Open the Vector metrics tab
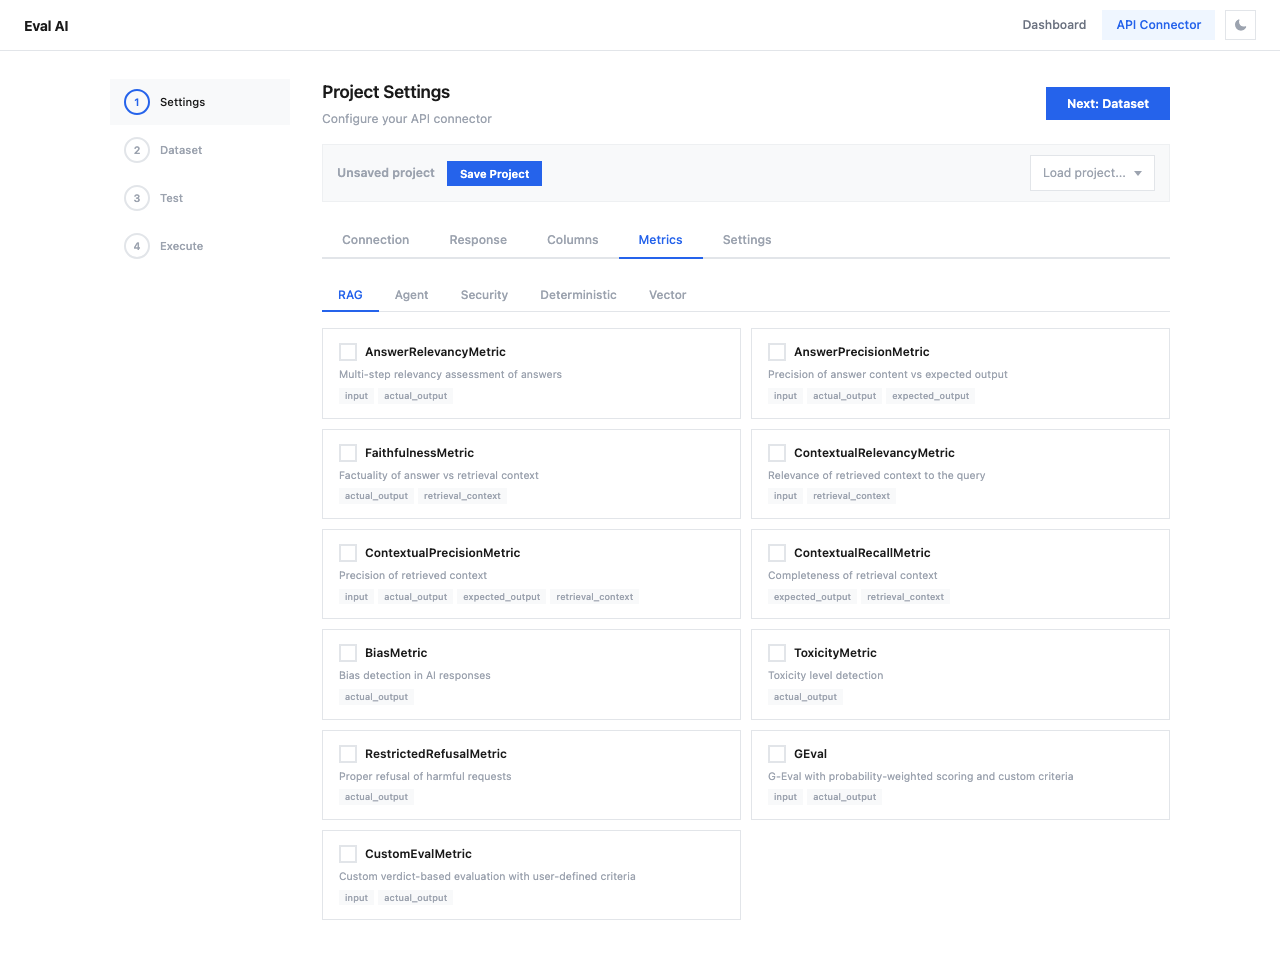 (x=667, y=294)
